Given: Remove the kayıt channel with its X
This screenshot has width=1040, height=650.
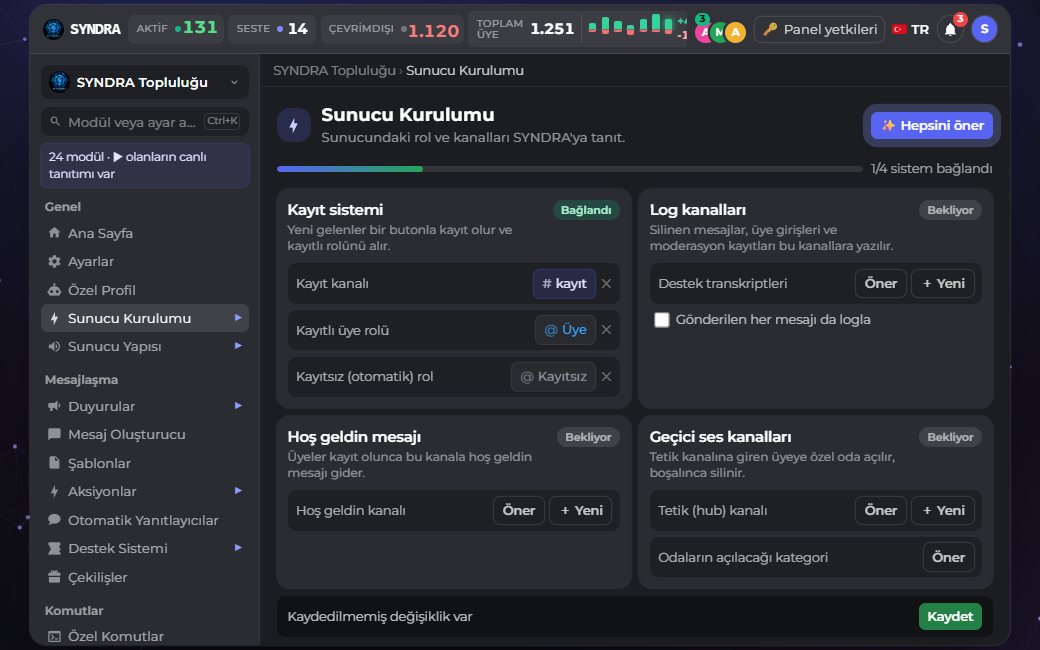Looking at the screenshot, I should 606,283.
